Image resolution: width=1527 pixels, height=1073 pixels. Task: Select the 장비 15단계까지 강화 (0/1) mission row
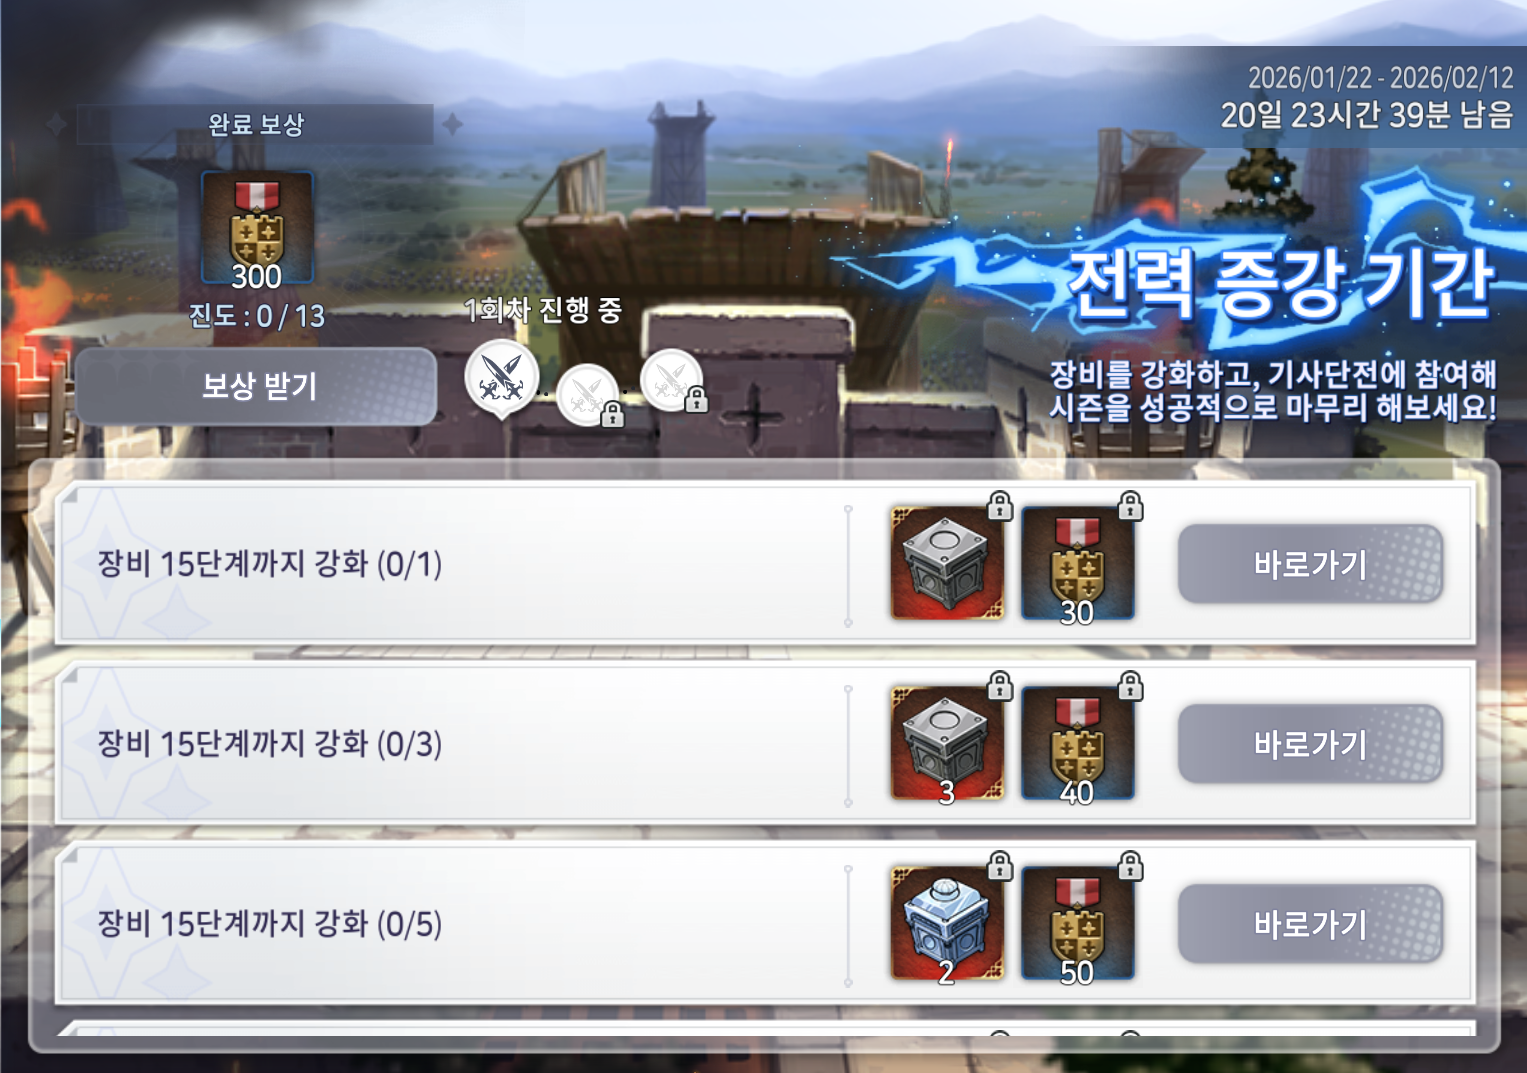click(x=765, y=563)
